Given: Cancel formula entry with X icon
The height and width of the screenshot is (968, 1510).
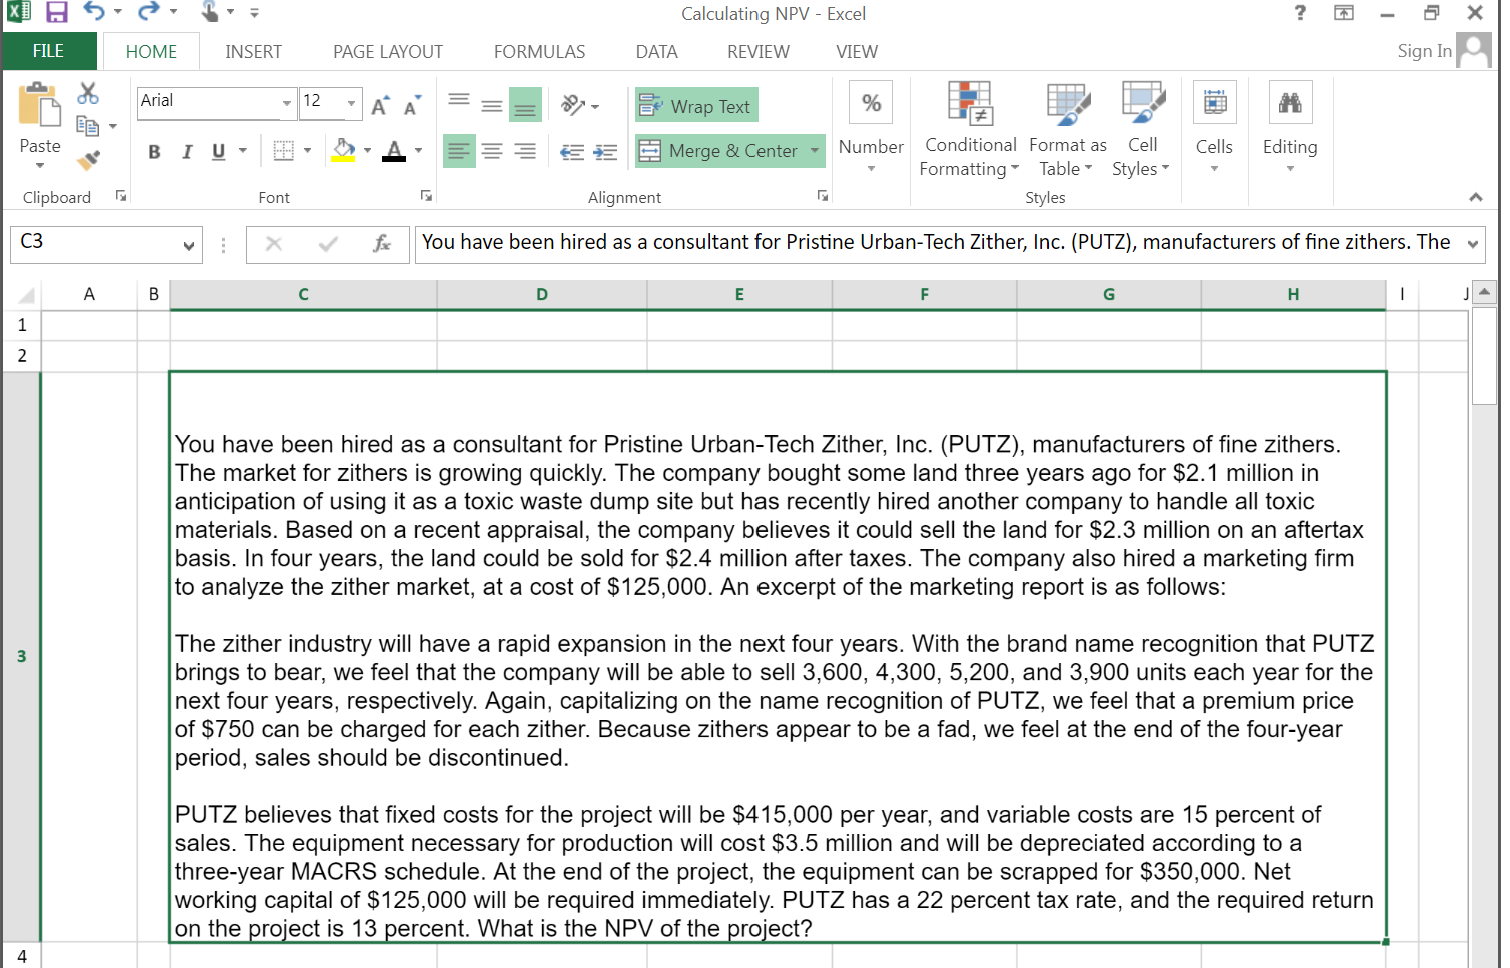Looking at the screenshot, I should 274,244.
